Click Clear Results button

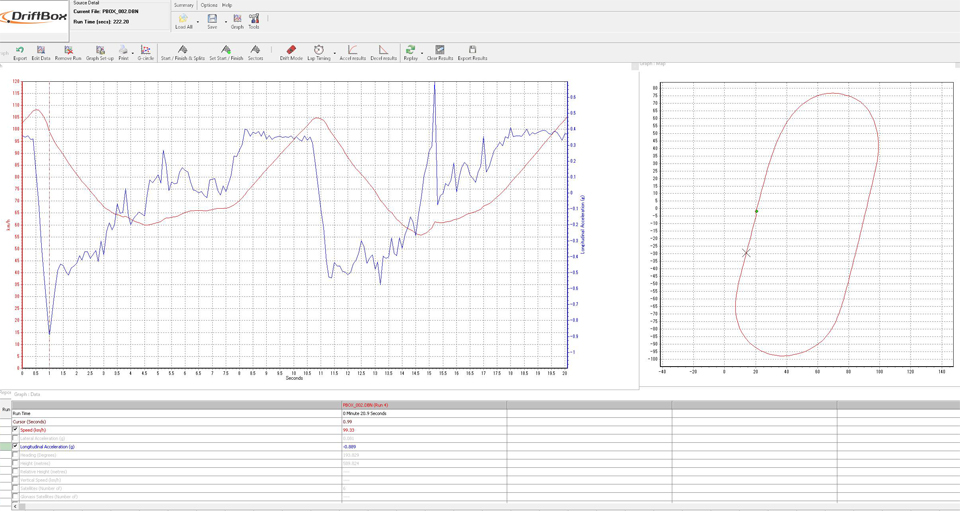click(x=440, y=52)
